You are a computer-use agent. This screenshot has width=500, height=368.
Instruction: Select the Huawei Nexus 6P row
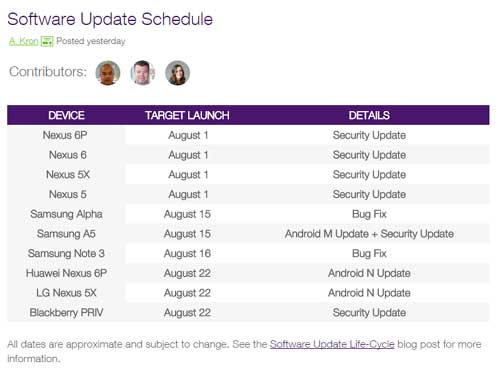coord(248,273)
